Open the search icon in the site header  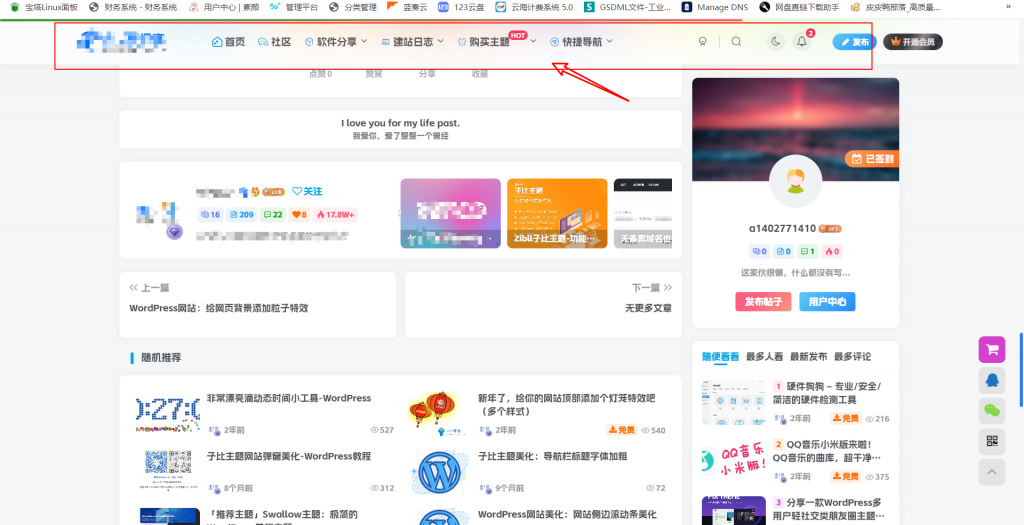[x=736, y=42]
